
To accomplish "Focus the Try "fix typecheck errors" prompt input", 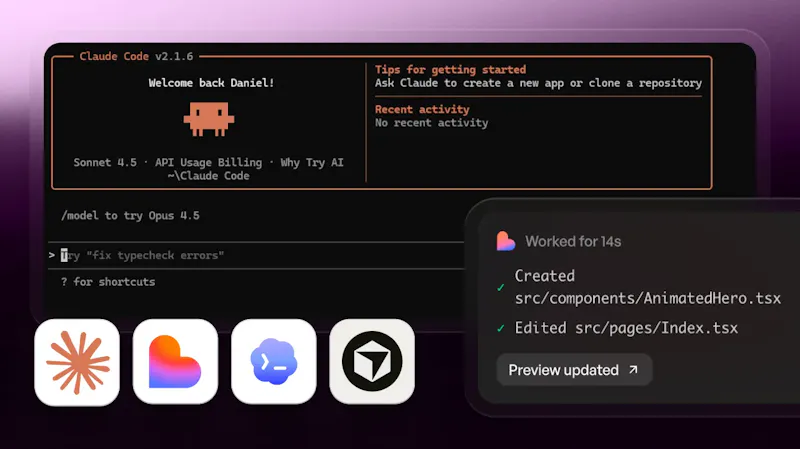I will [255, 255].
